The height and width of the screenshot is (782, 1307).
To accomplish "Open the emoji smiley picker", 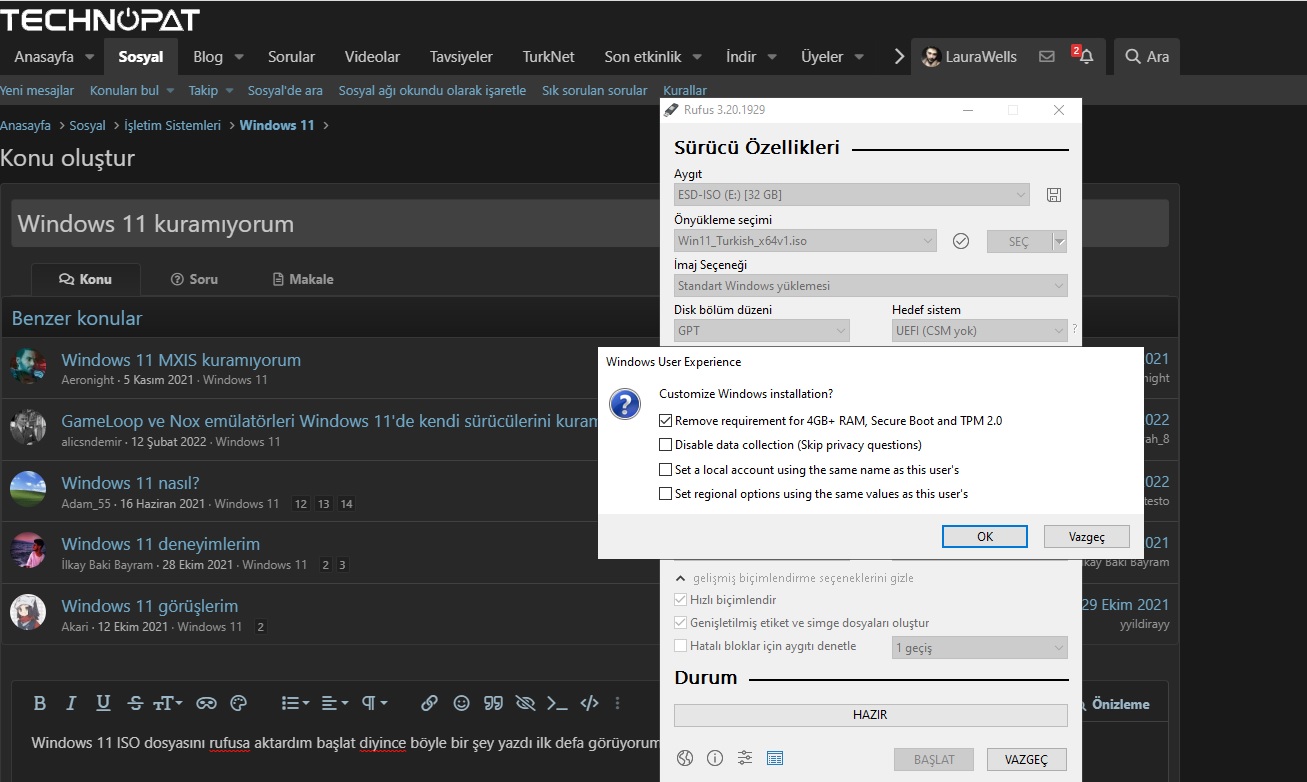I will 461,703.
